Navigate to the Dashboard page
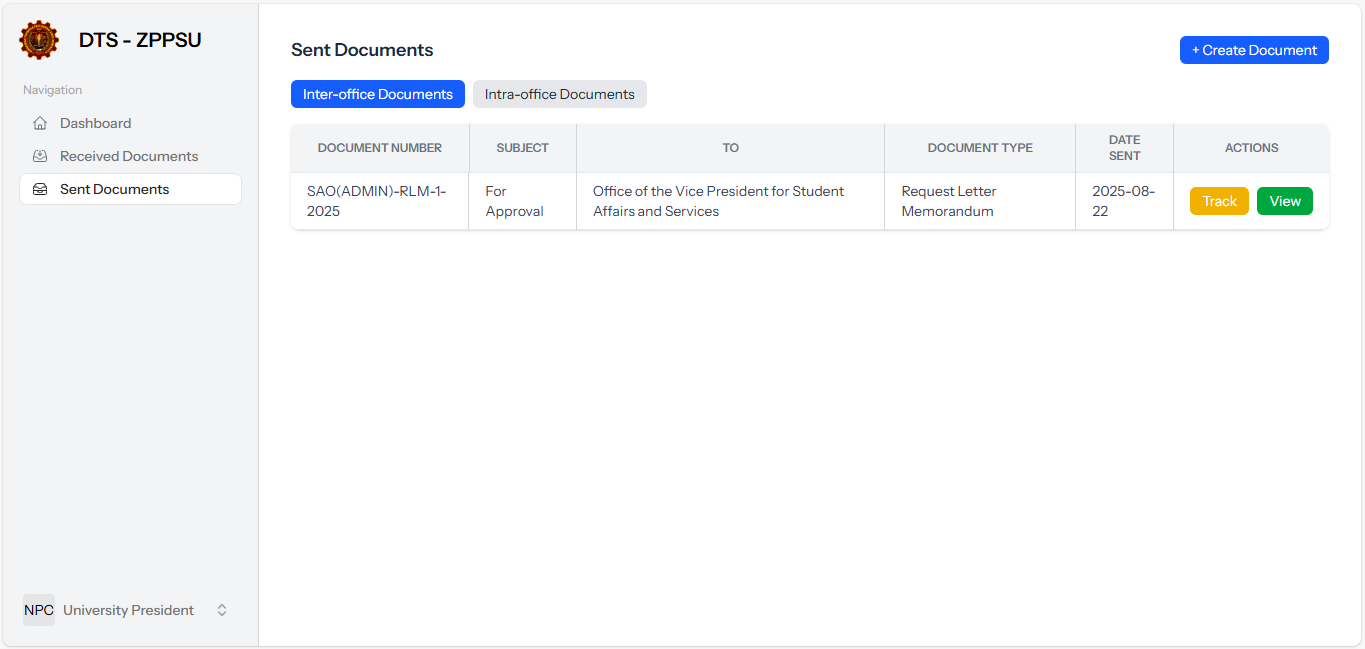The height and width of the screenshot is (649, 1365). tap(96, 123)
